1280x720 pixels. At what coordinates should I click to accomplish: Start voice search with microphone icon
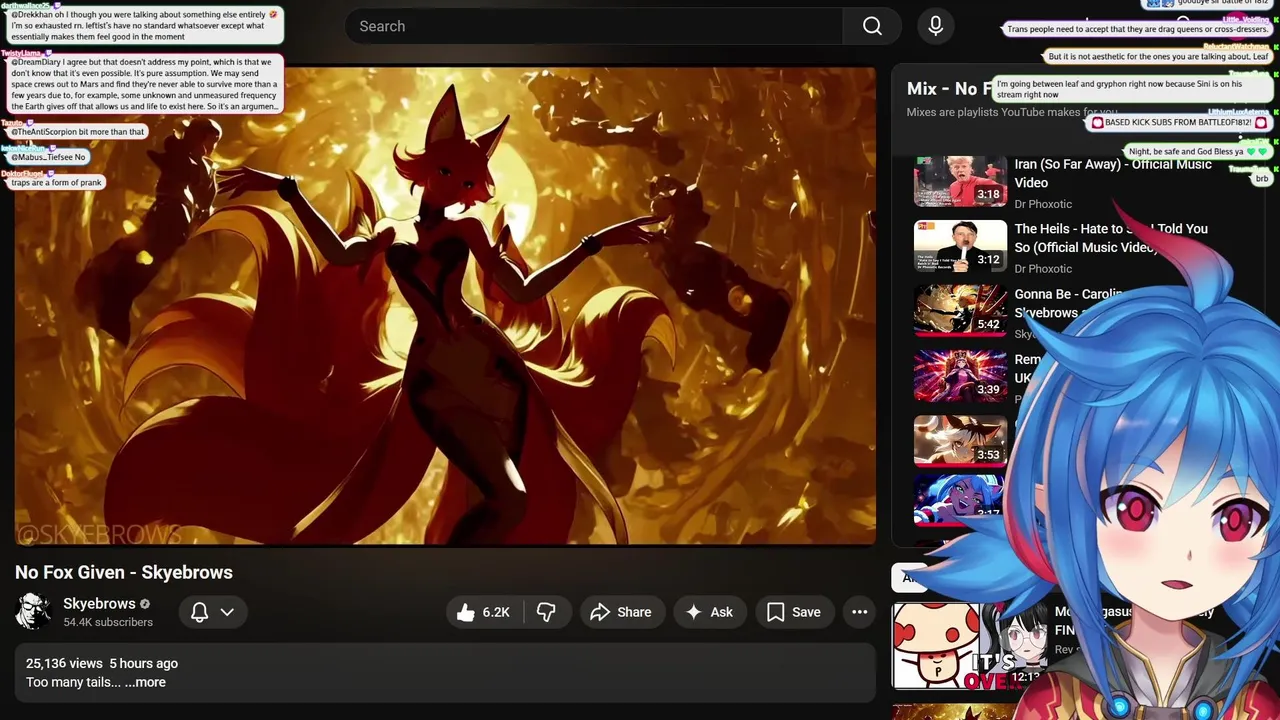pos(935,26)
